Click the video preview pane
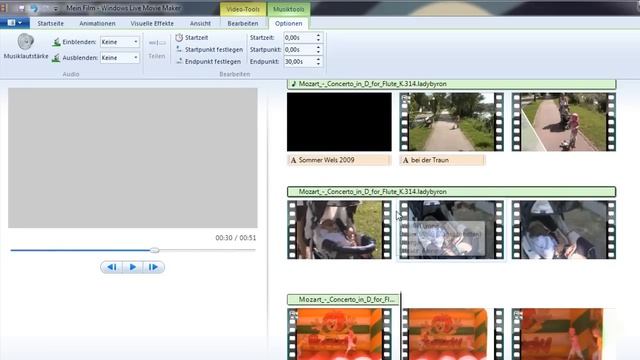The width and height of the screenshot is (640, 360). point(133,158)
